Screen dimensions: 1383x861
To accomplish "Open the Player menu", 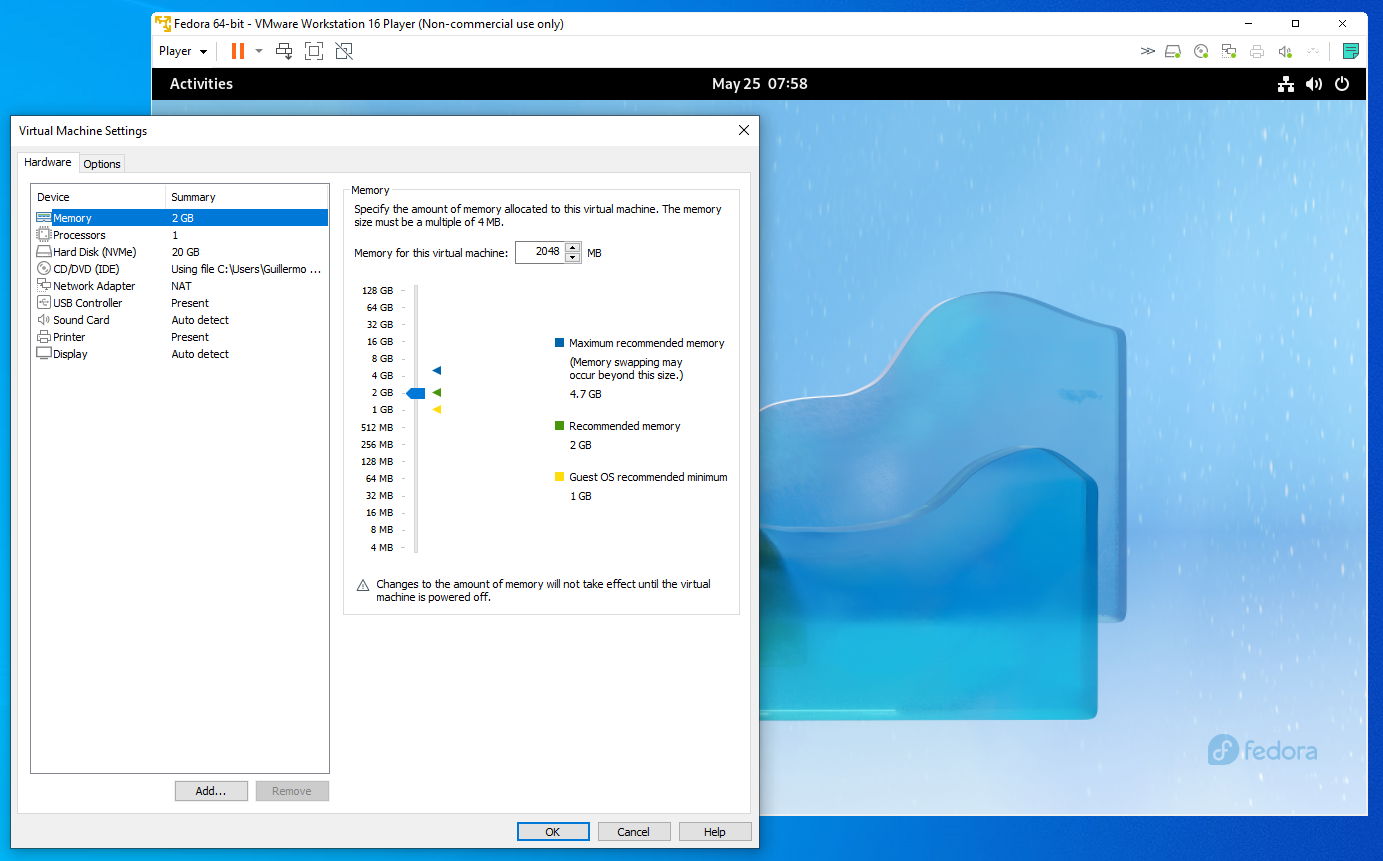I will click(x=183, y=51).
